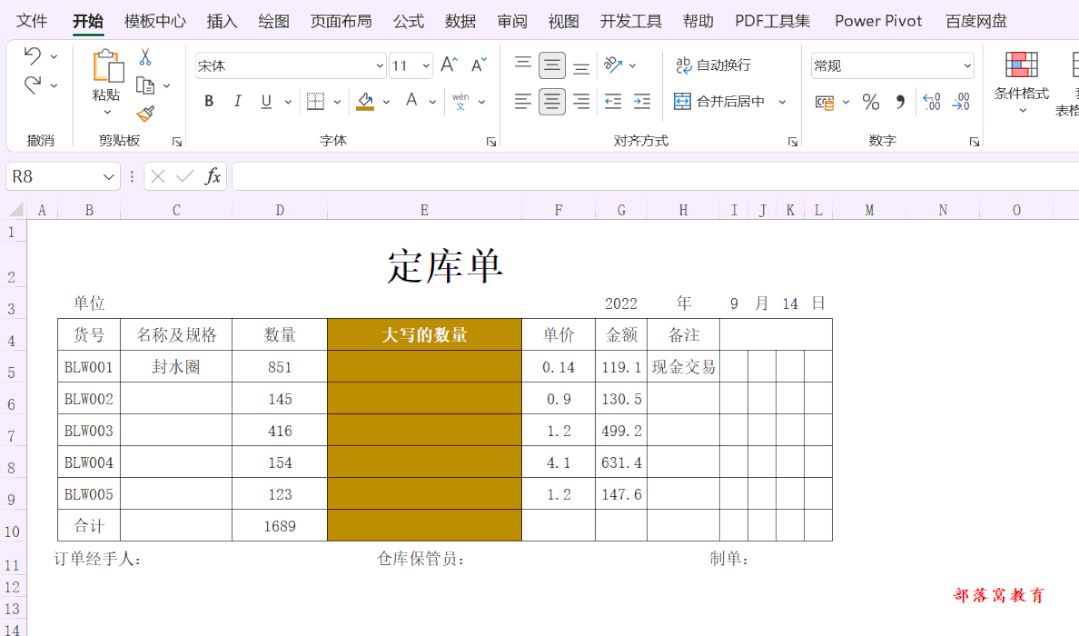The image size is (1079, 636).
Task: Toggle Underline formatting
Action: pyautogui.click(x=266, y=102)
